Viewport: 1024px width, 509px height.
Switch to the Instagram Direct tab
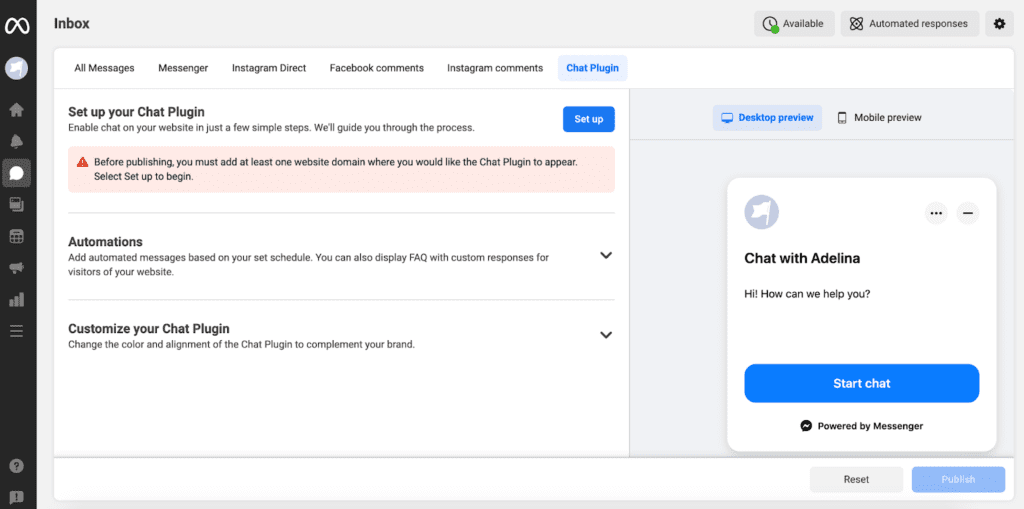pyautogui.click(x=269, y=68)
